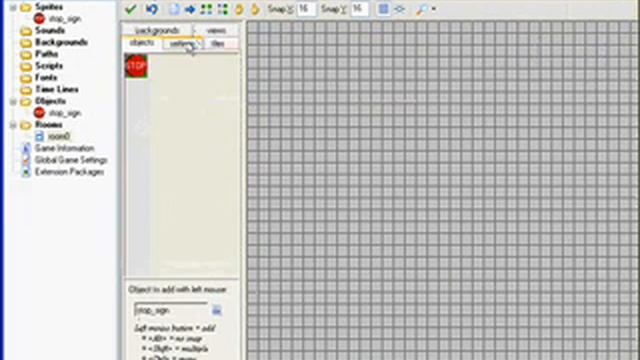Click the clear all instances page icon
640x360 pixels.
pyautogui.click(x=174, y=9)
